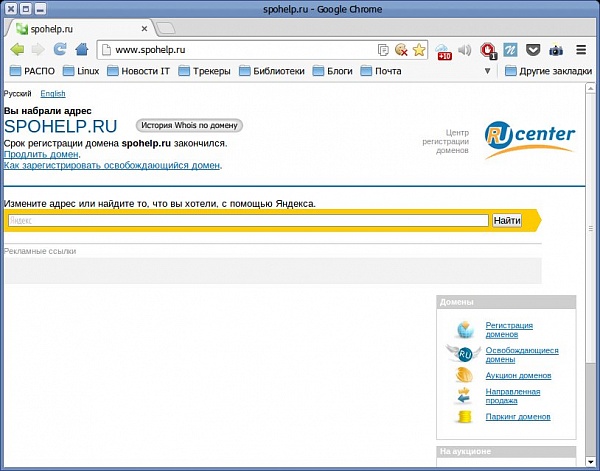600x471 pixels.
Task: Click the page copy icon in address bar
Action: click(x=383, y=50)
